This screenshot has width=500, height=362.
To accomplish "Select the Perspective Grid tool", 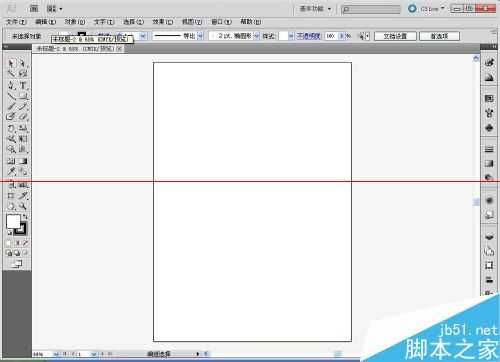I will click(23, 149).
